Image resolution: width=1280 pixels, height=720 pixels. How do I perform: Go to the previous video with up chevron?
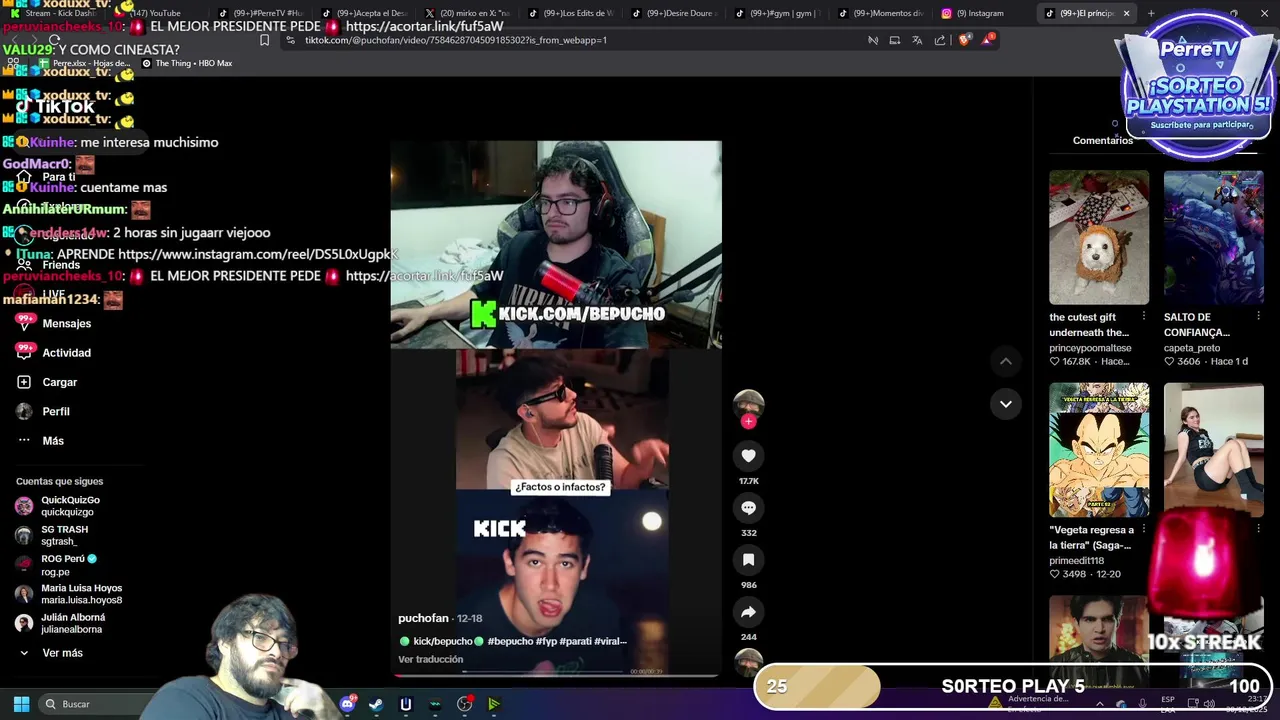point(1006,361)
